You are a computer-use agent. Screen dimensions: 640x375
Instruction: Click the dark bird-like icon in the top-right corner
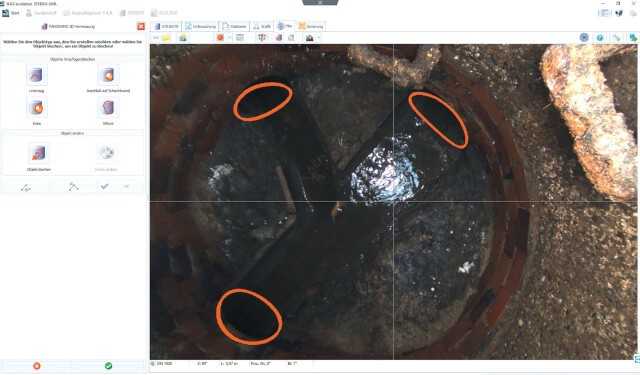[619, 13]
